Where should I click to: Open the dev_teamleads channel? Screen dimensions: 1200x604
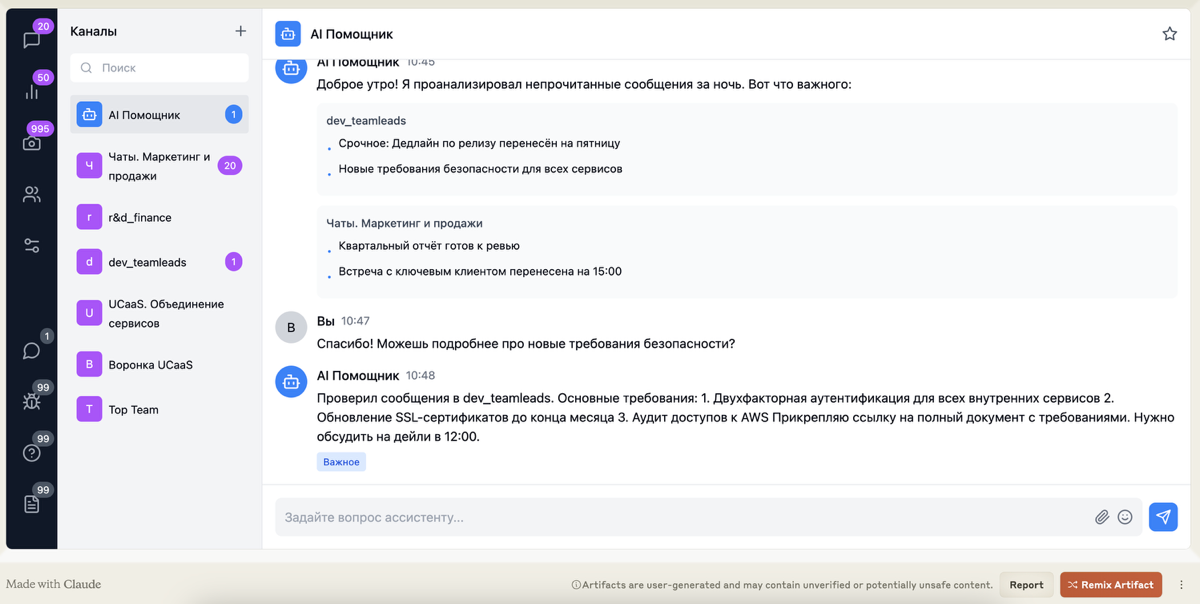pos(160,262)
